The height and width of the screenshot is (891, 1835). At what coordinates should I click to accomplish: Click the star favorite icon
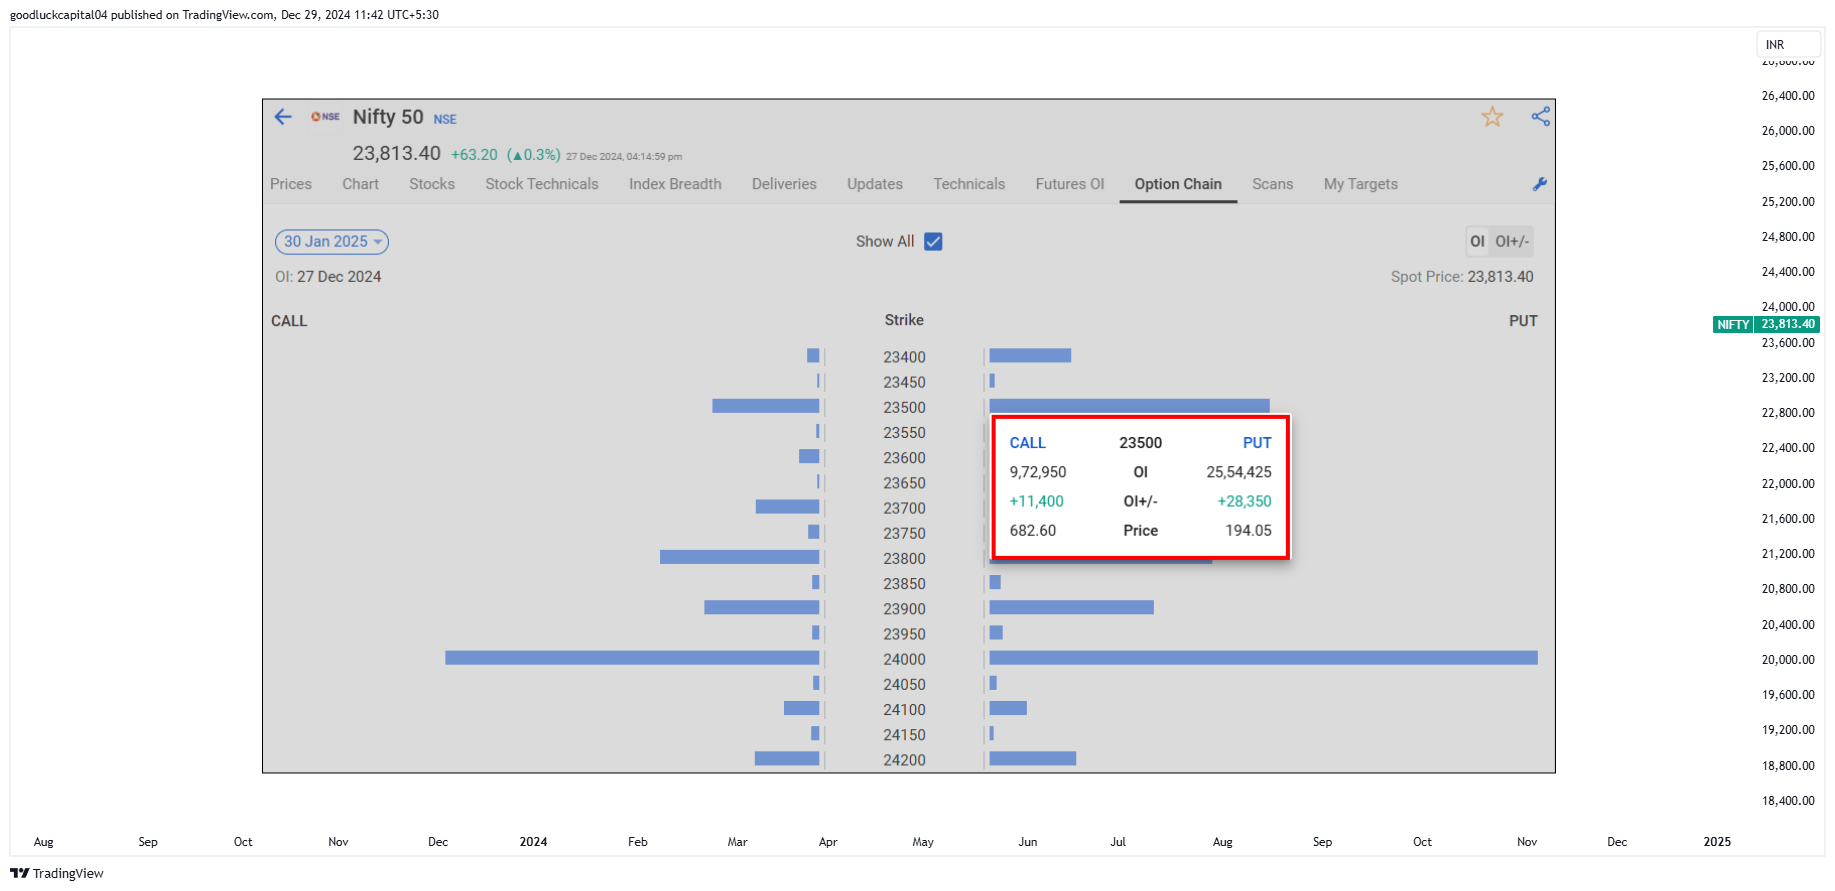point(1492,117)
